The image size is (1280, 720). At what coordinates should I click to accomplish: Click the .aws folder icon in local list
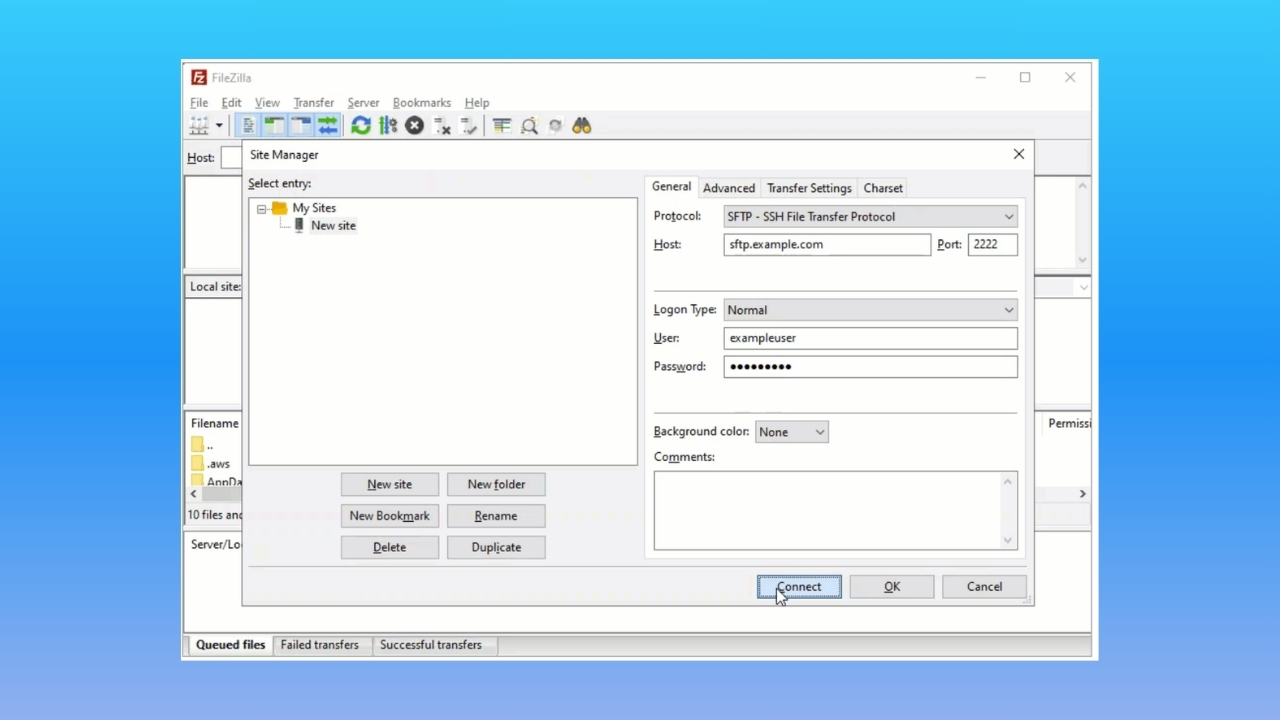coord(197,464)
